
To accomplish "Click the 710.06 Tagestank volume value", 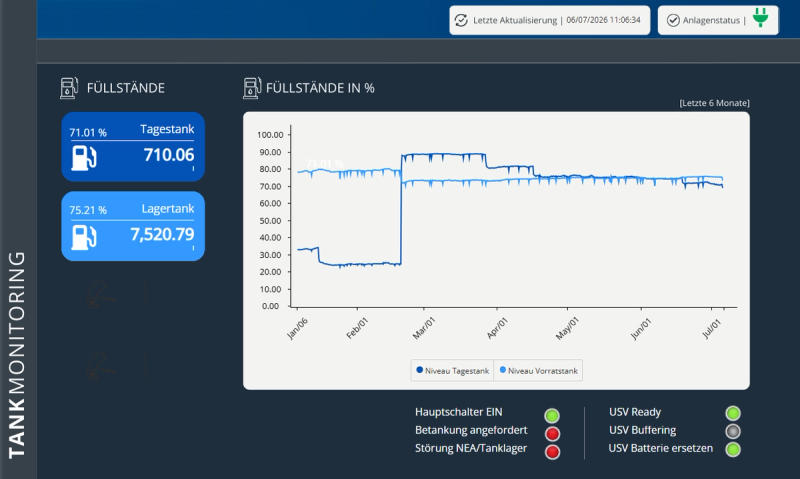I will pyautogui.click(x=169, y=155).
